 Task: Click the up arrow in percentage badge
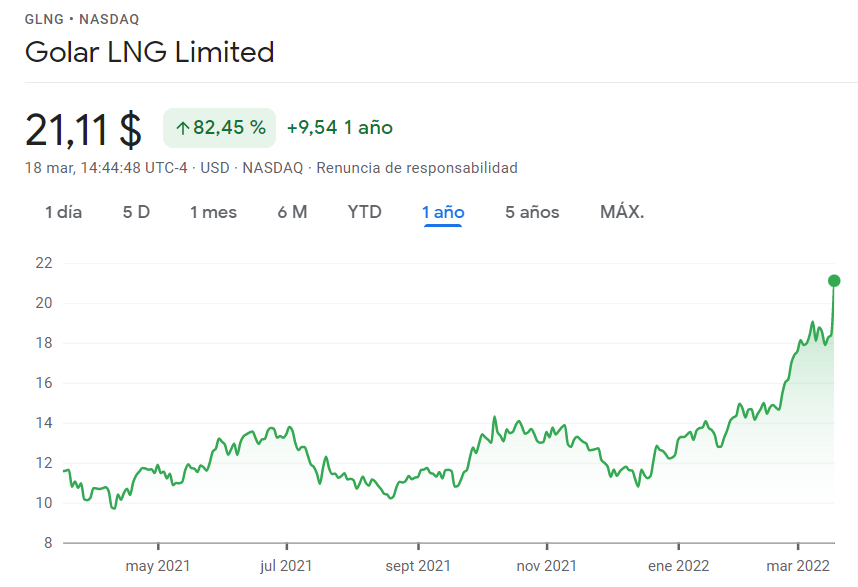click(183, 129)
